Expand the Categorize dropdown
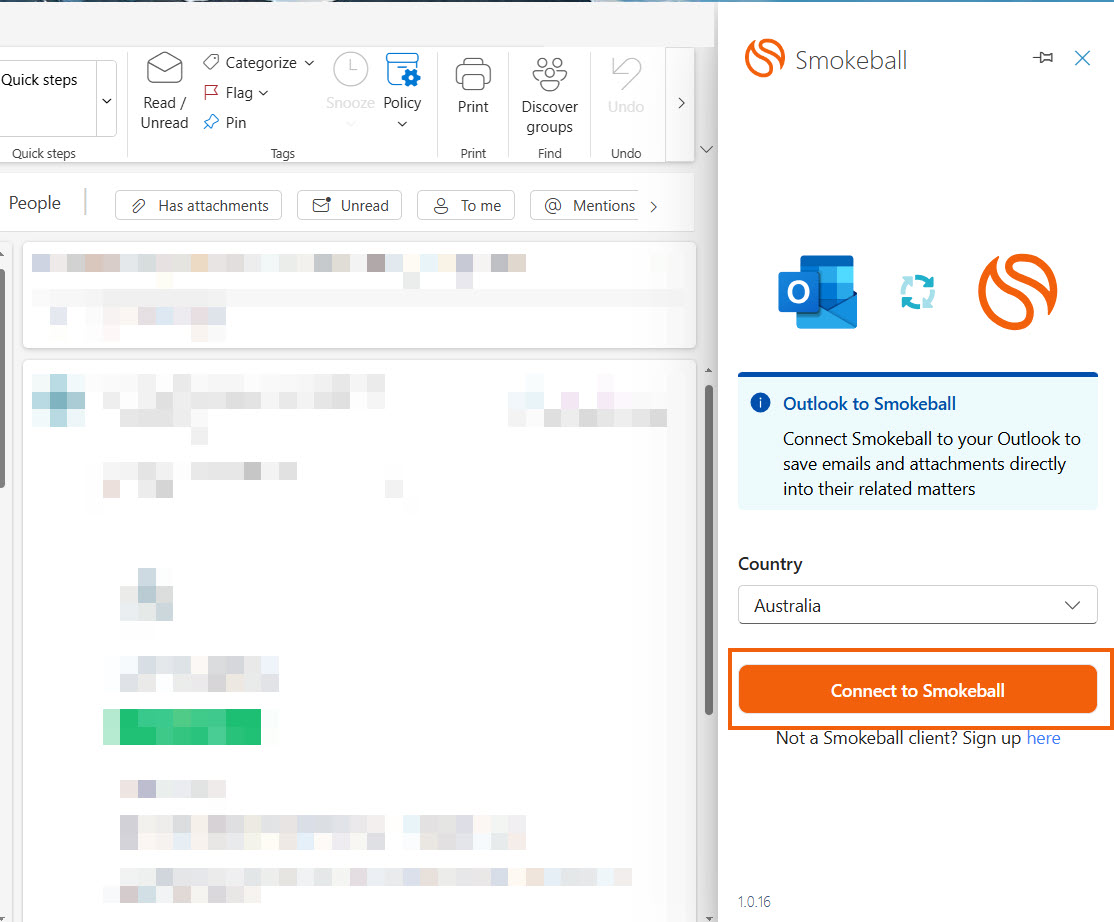Screen dimensions: 1114x922 click(309, 63)
